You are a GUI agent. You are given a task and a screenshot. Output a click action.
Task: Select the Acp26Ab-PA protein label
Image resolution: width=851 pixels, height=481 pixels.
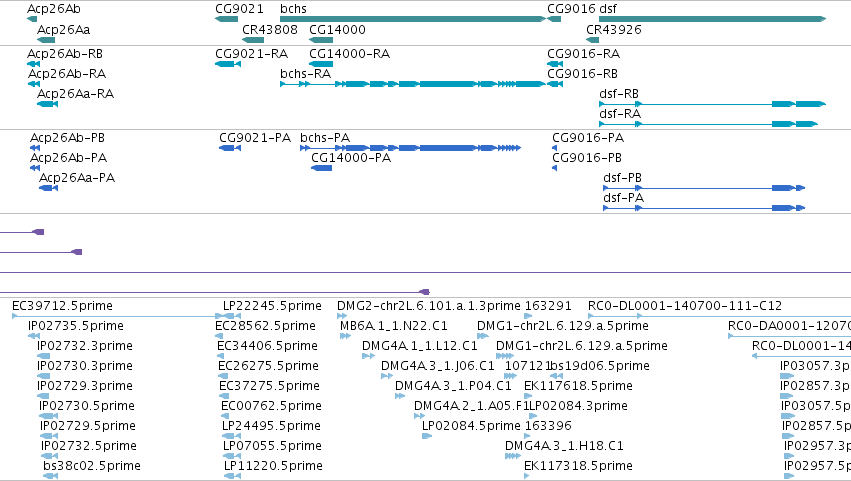pos(68,158)
